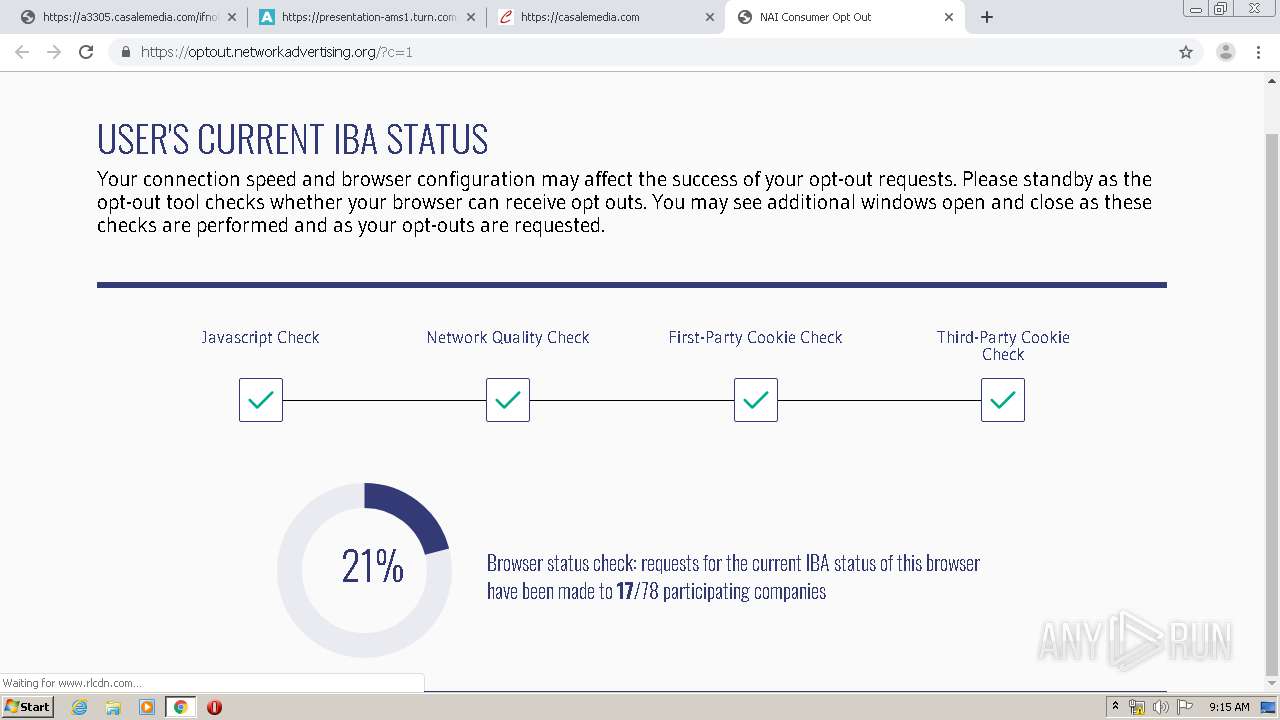Click the Third-Party Cookie Check checkmark box
The height and width of the screenshot is (720, 1280).
(1003, 400)
